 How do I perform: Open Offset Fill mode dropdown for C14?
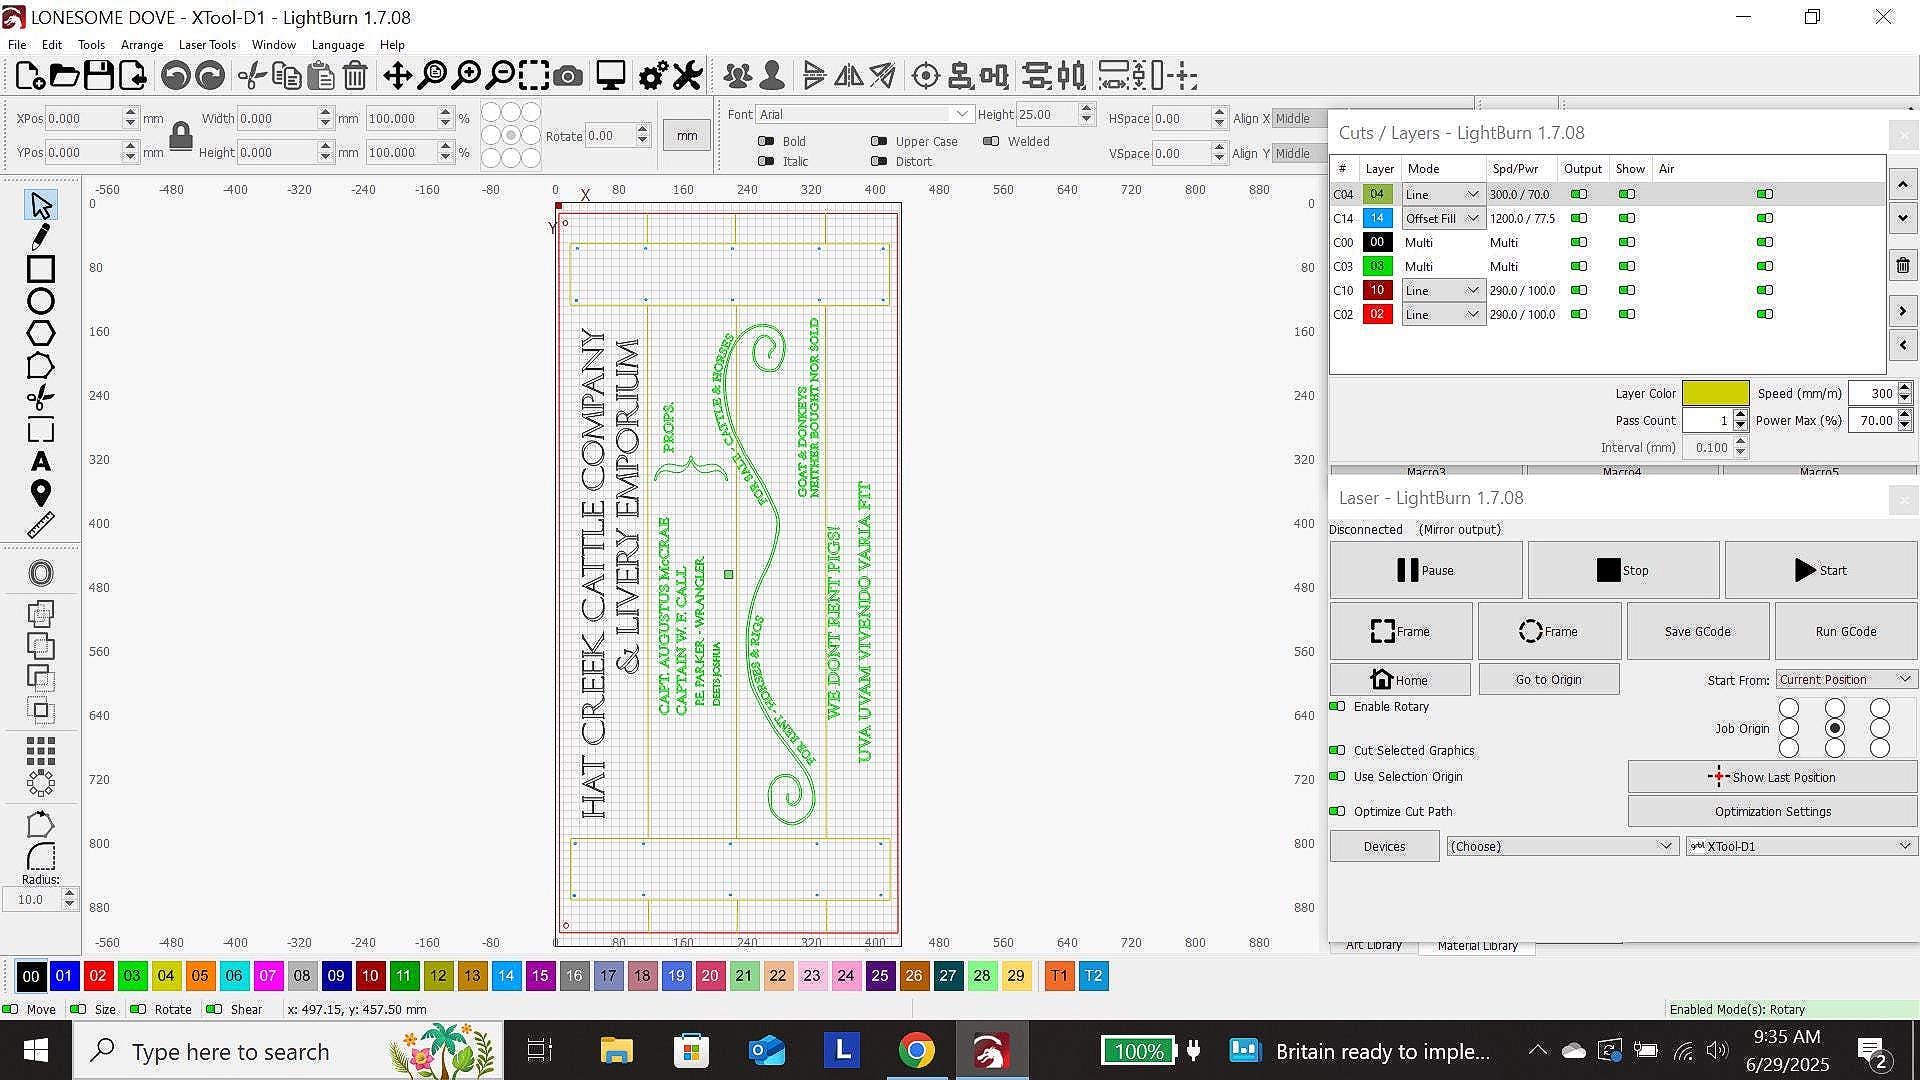pos(1442,218)
